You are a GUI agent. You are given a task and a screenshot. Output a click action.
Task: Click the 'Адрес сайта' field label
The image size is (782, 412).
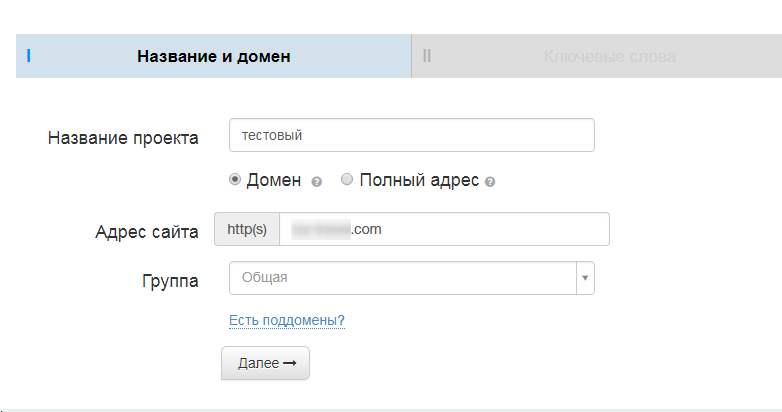click(x=147, y=232)
